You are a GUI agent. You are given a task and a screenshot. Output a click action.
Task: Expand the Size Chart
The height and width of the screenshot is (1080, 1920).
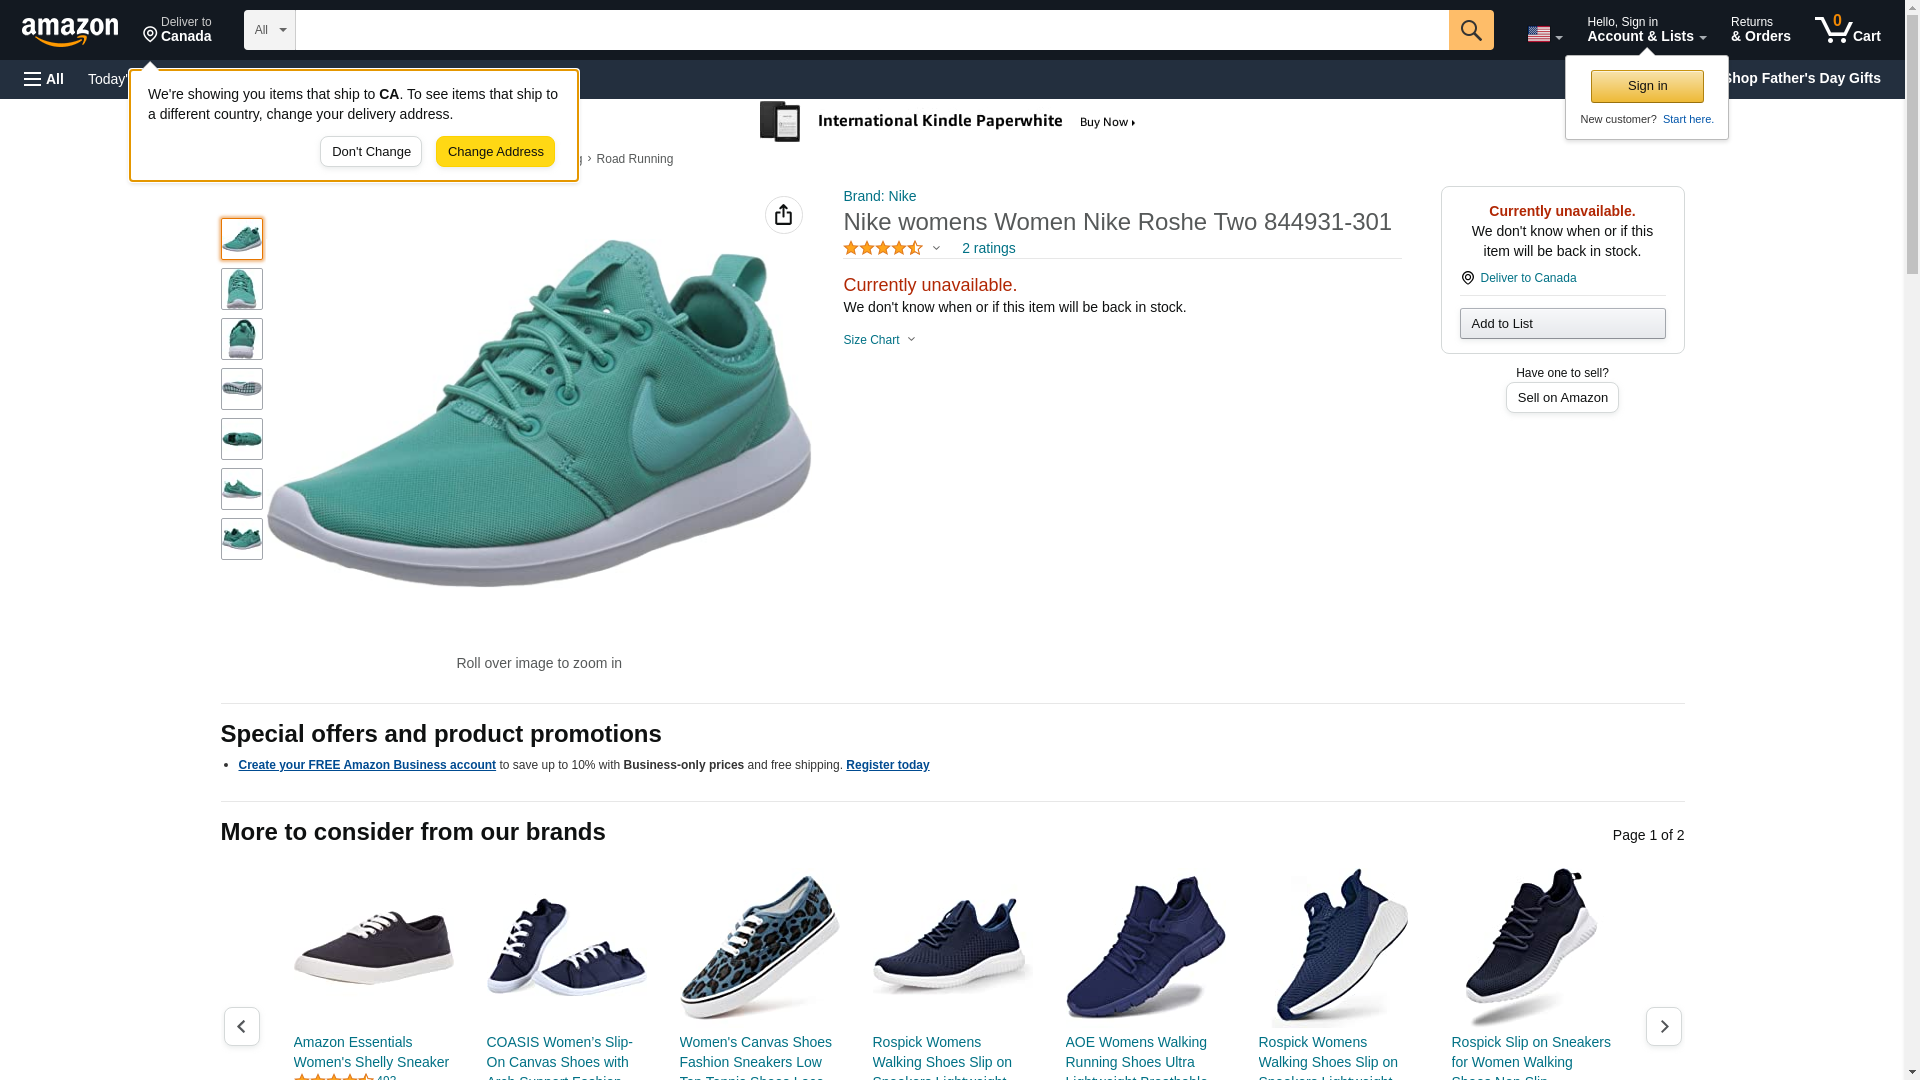[x=879, y=340]
